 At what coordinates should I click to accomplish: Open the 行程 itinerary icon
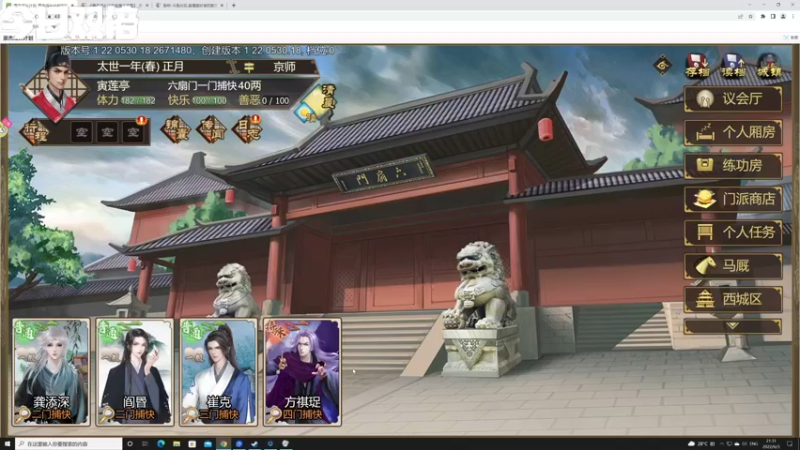click(x=36, y=132)
